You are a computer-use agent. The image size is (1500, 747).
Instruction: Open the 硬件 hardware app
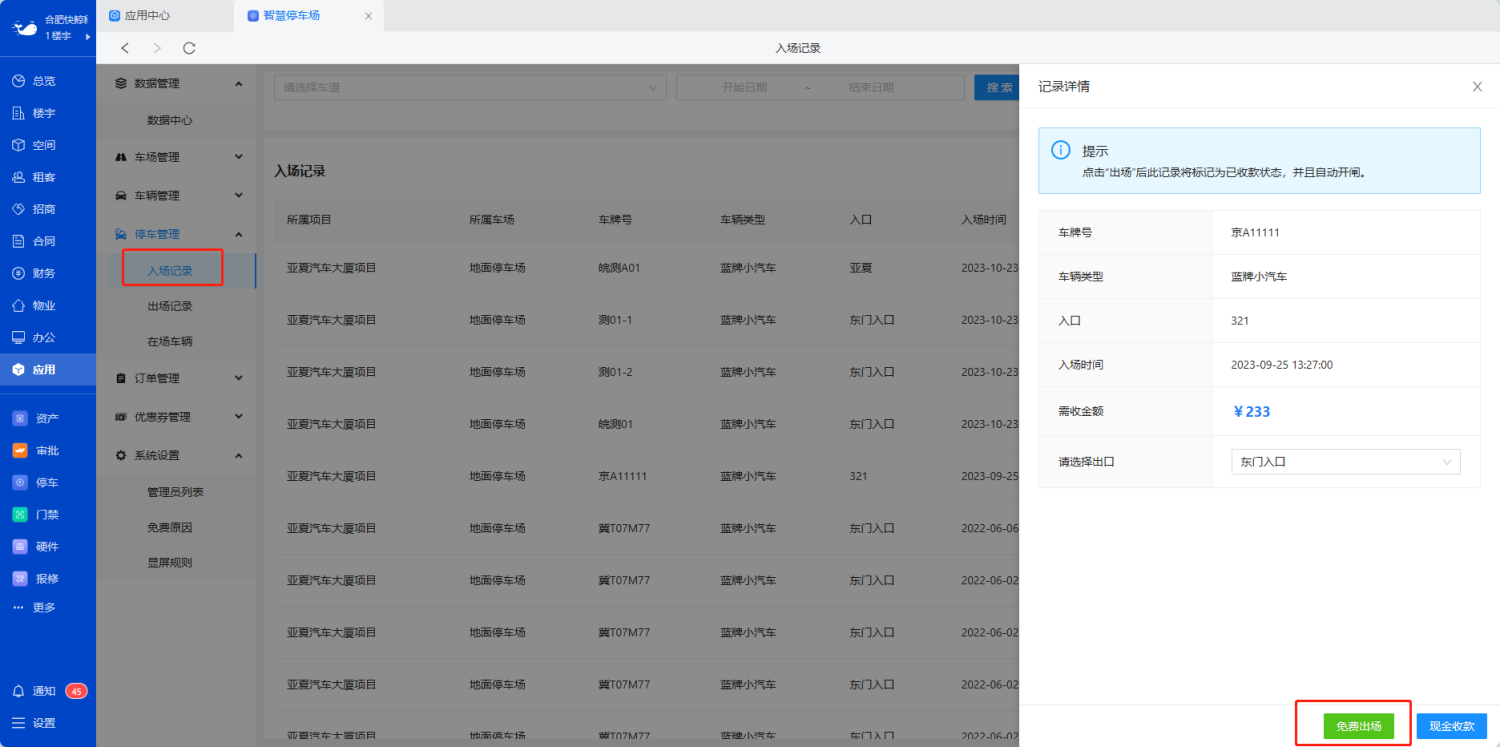(35, 546)
